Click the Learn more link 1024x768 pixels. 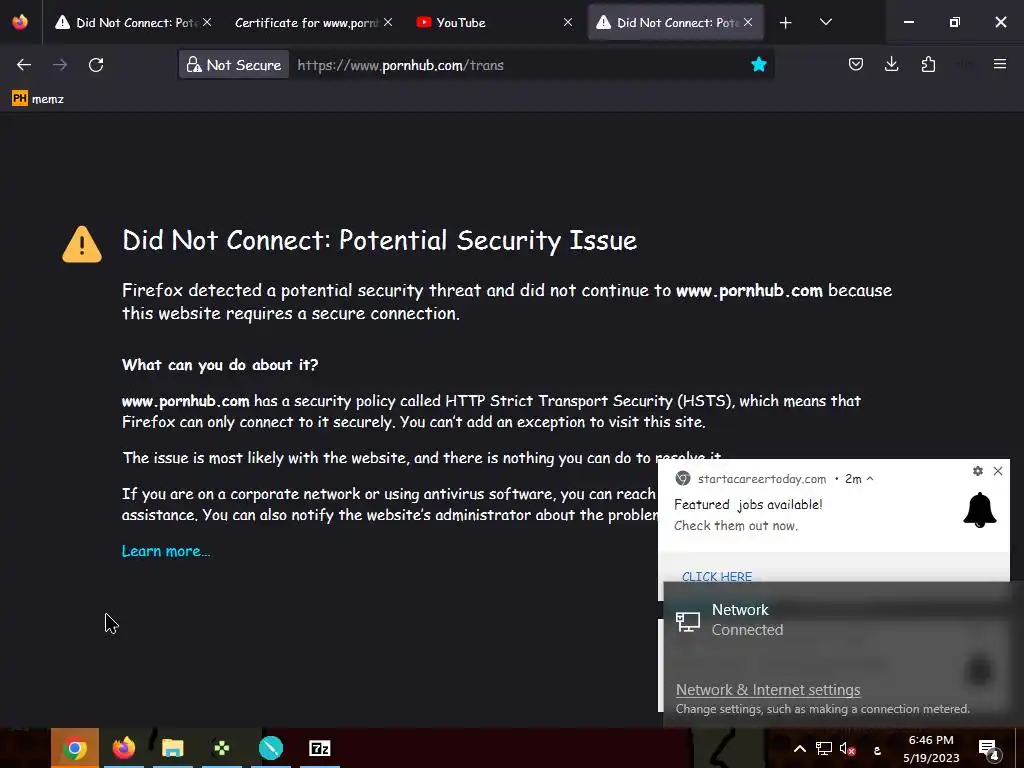166,551
